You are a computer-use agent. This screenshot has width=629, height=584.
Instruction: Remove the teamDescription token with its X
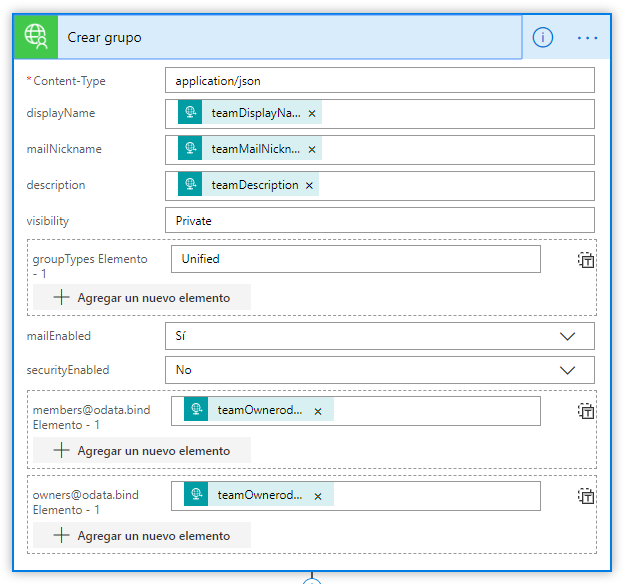(x=309, y=186)
